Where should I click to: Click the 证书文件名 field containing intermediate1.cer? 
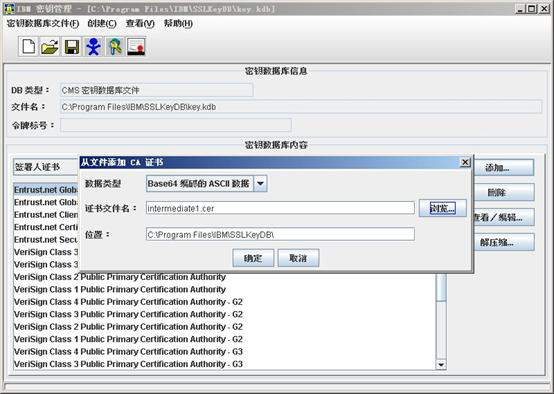tap(280, 208)
